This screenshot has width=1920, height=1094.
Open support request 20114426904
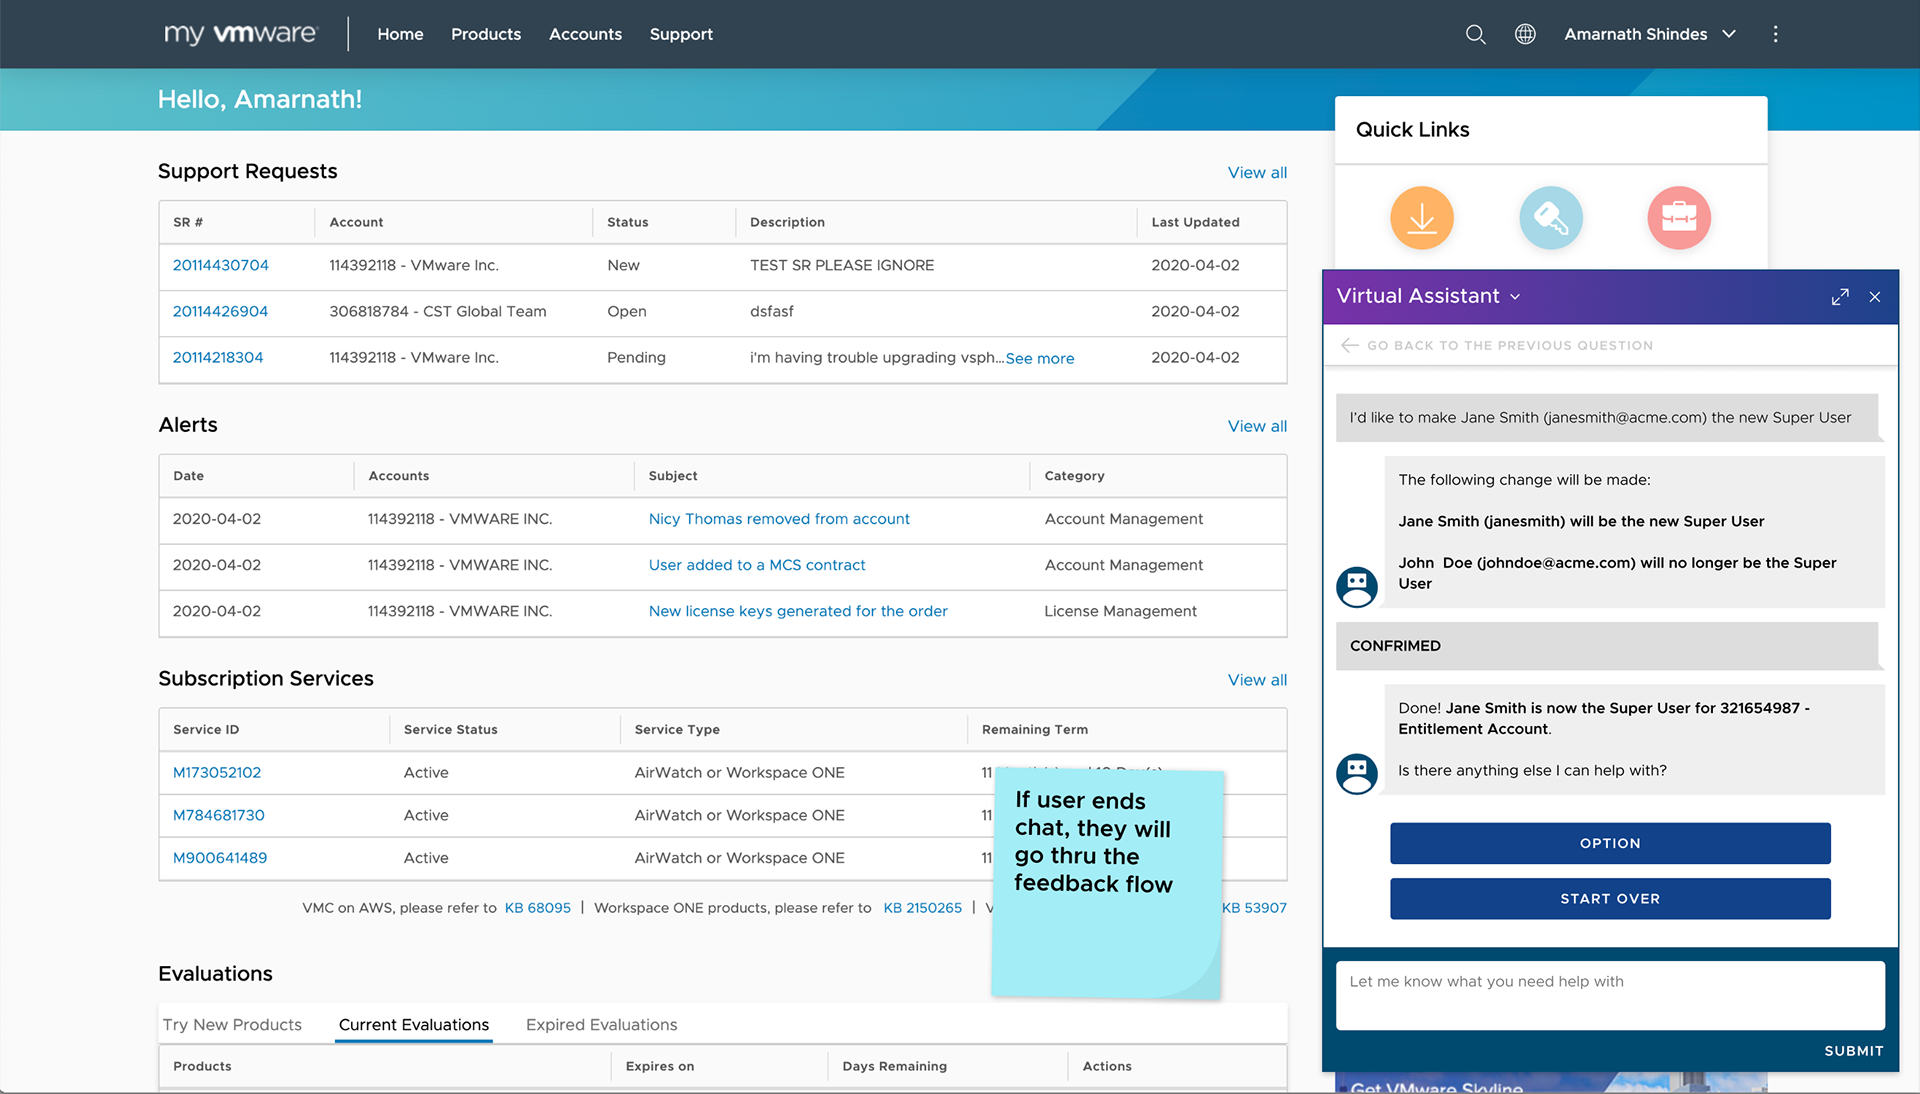tap(220, 311)
